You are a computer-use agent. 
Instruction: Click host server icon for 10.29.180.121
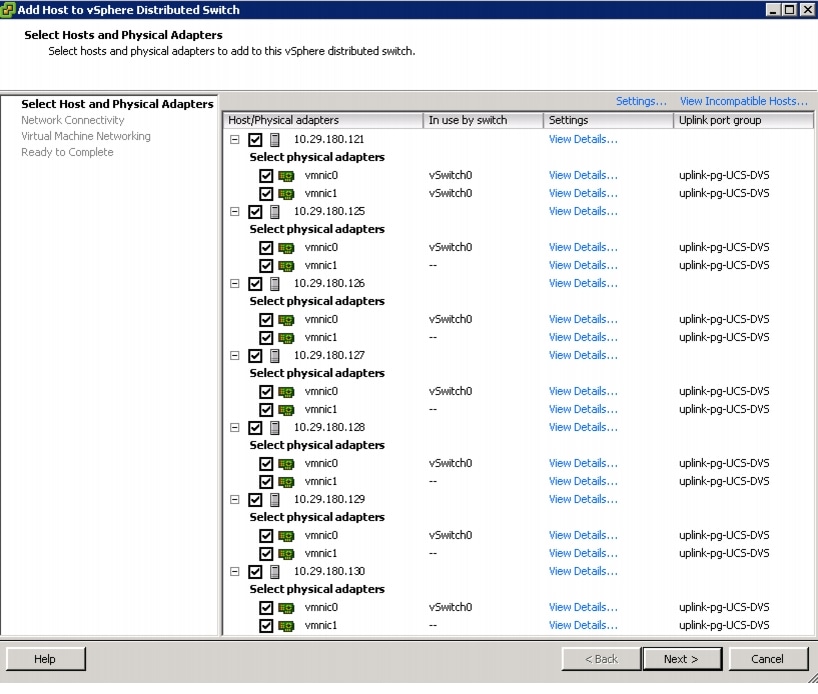coord(275,140)
